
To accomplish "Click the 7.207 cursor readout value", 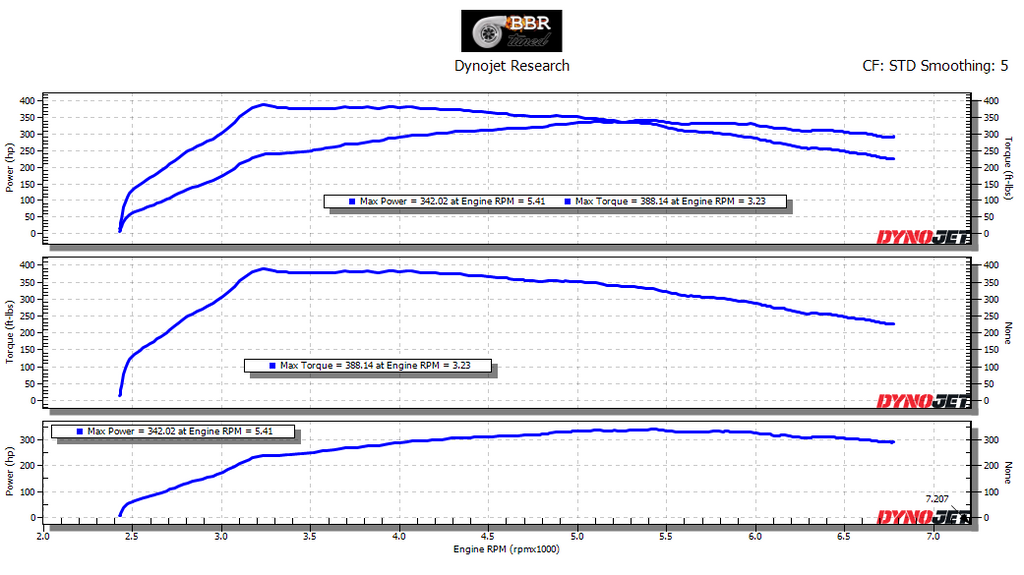I will [937, 498].
